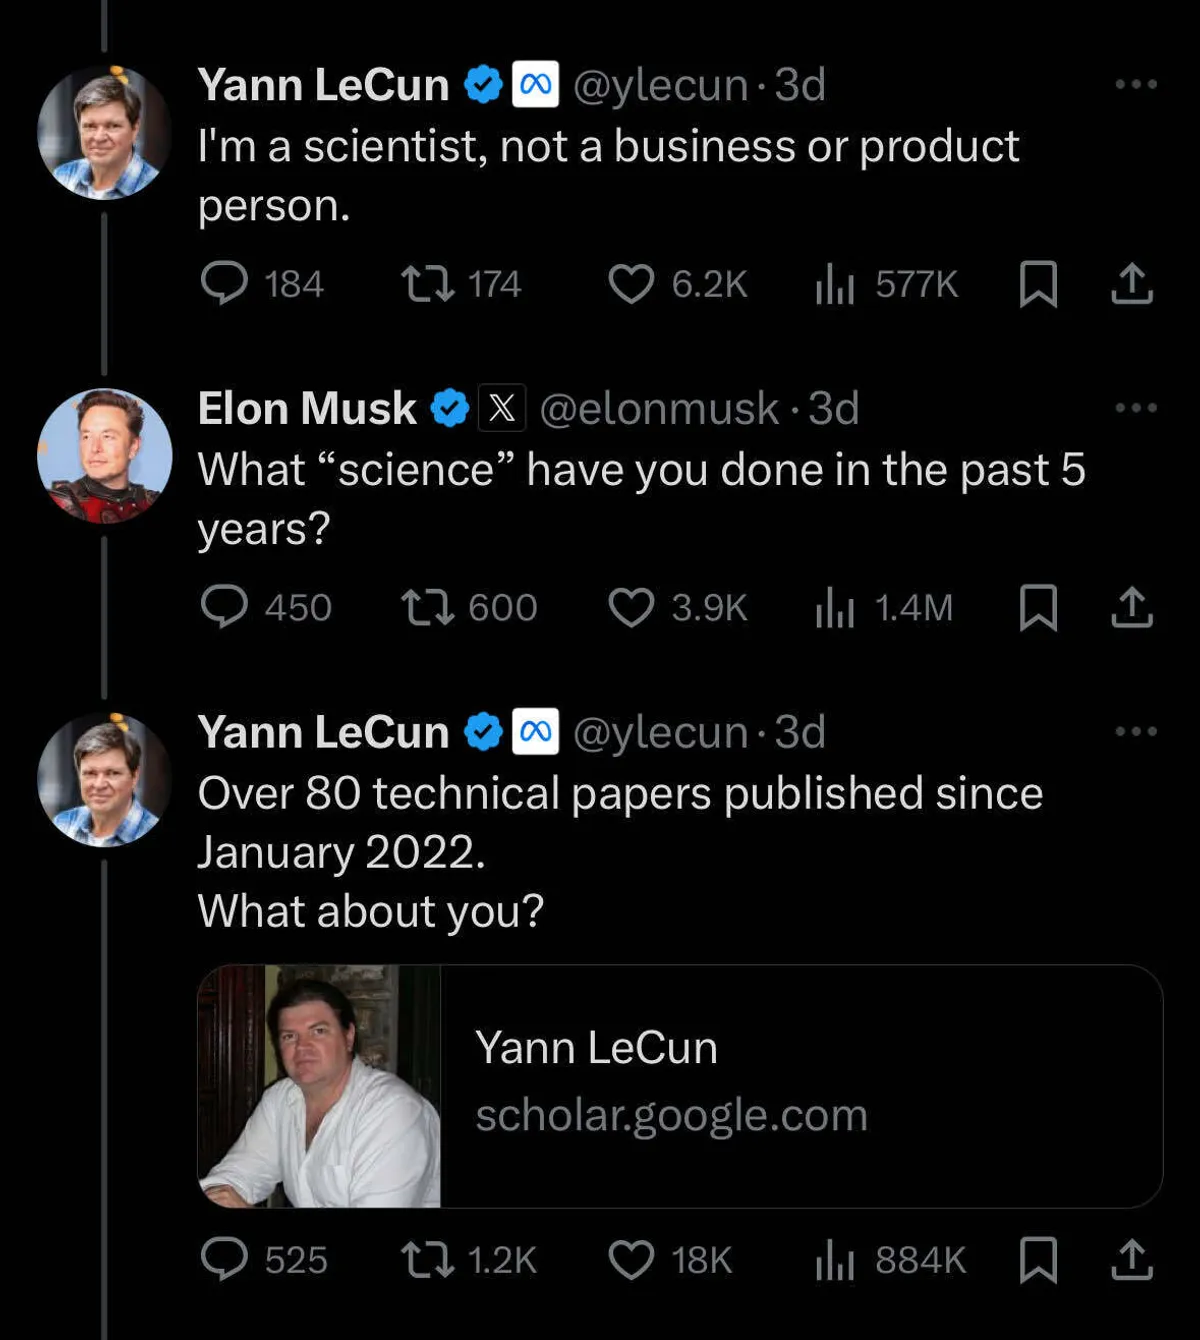Share LeCun's first tweet

(x=1132, y=283)
